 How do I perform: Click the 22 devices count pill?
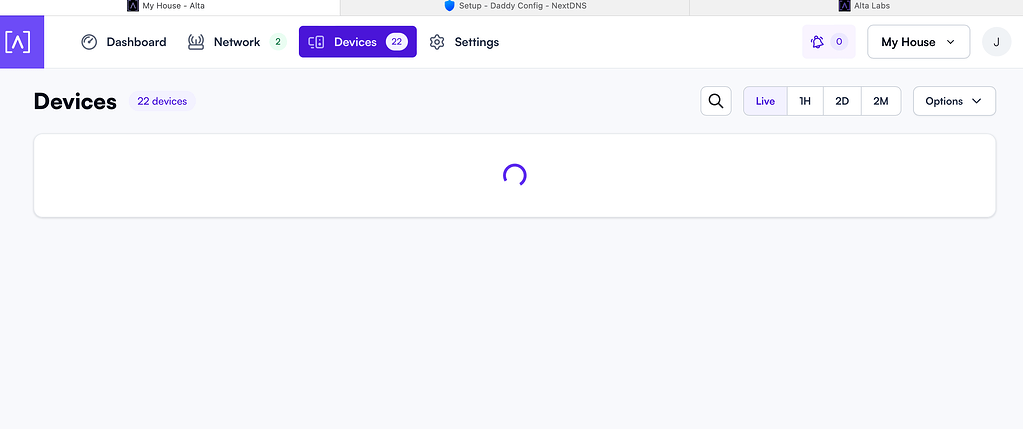click(162, 101)
